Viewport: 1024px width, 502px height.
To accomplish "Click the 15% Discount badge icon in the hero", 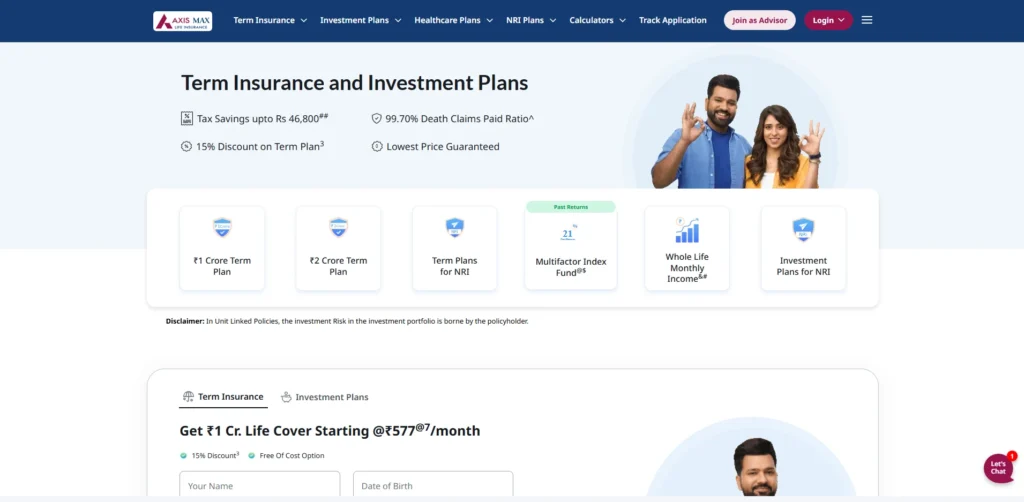I will [x=186, y=146].
